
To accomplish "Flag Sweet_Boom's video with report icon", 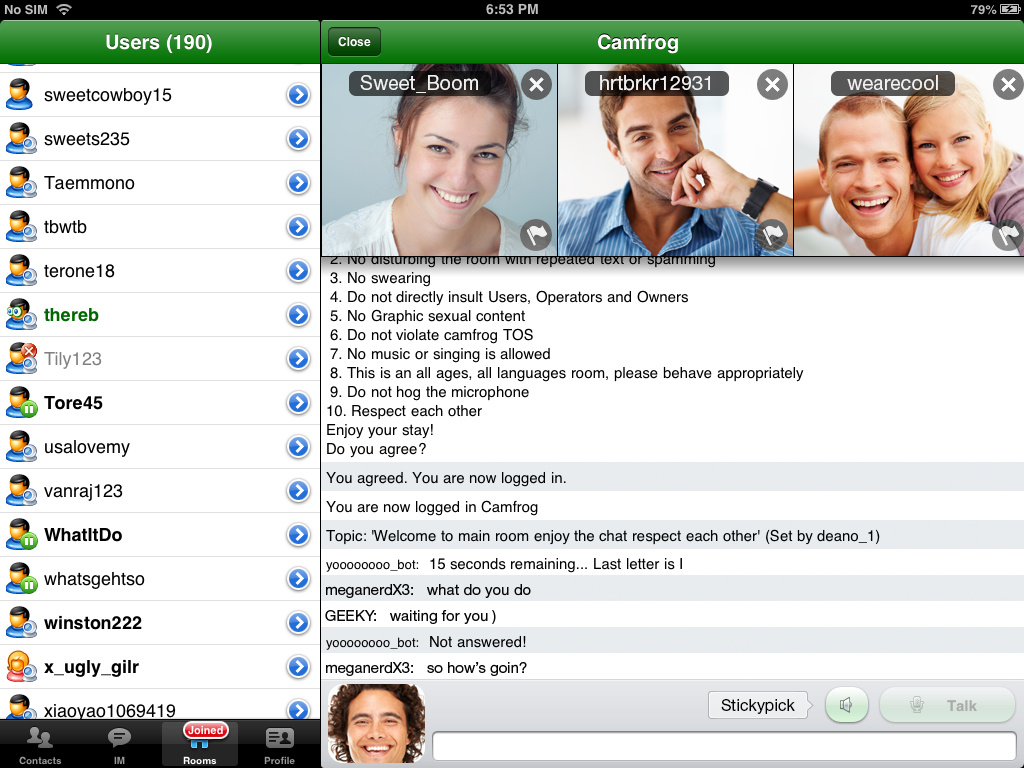I will [536, 234].
